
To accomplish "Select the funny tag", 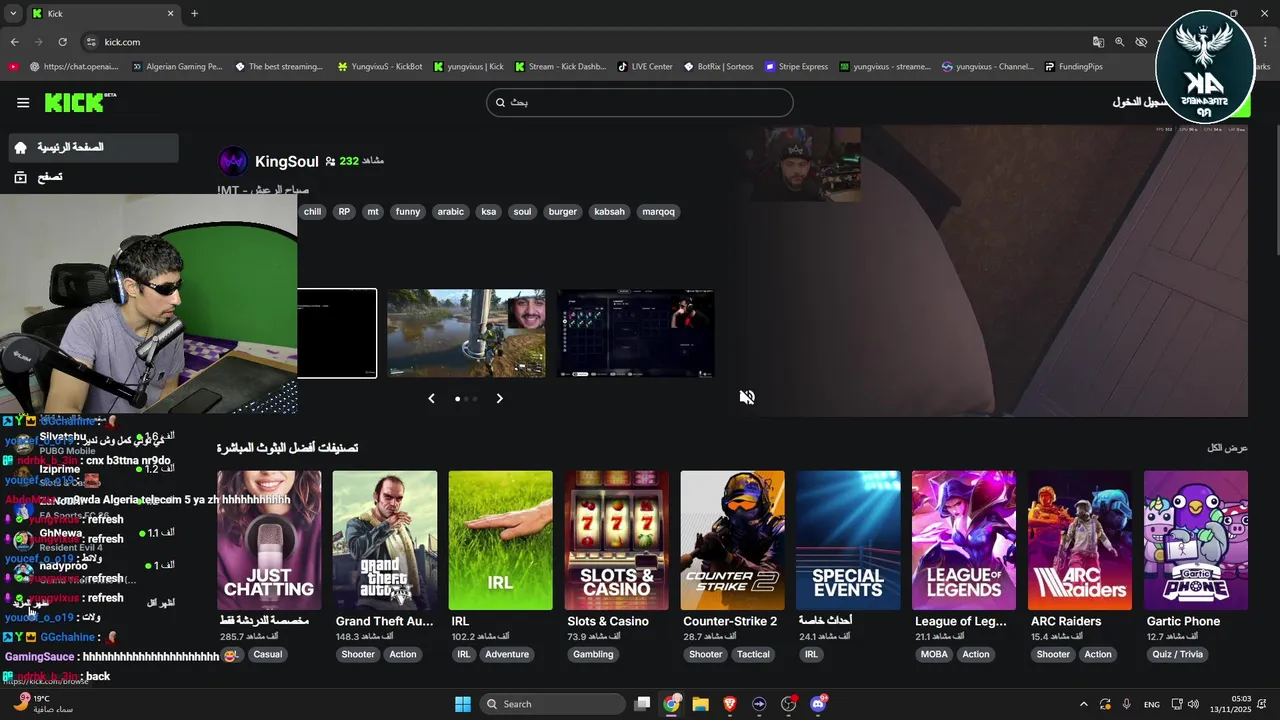I will pos(408,212).
